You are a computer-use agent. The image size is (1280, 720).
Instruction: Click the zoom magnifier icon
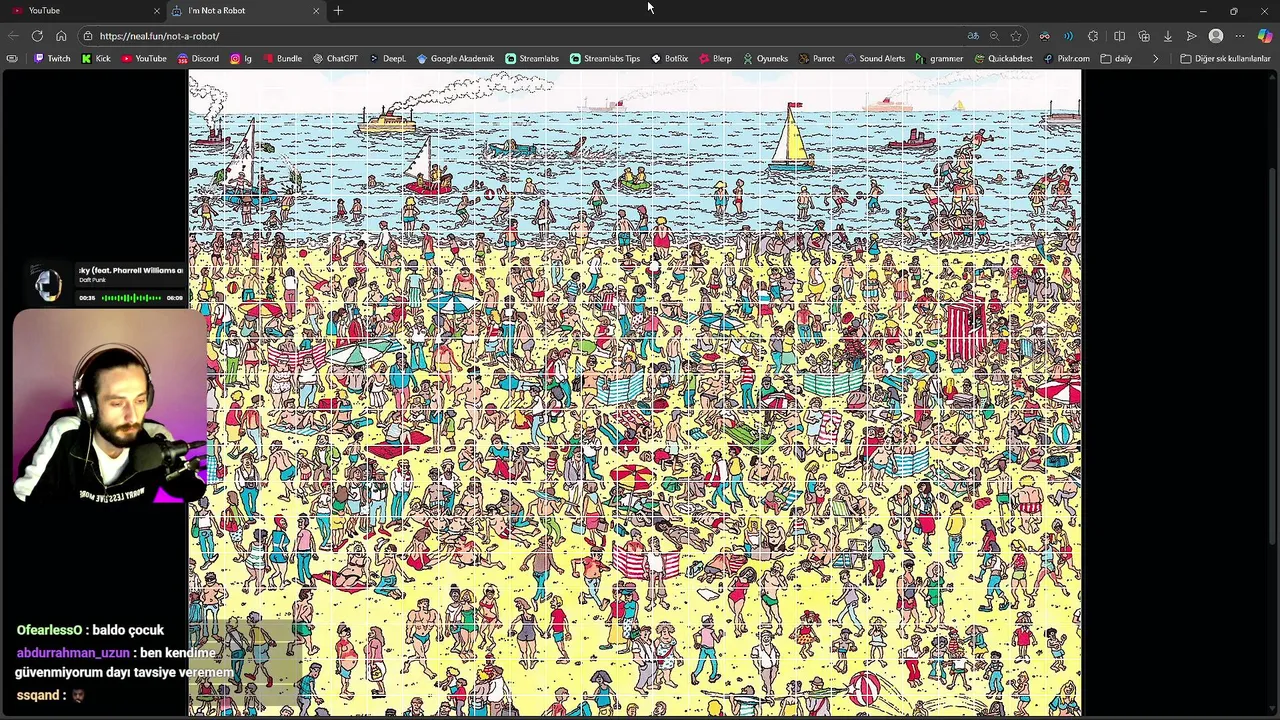[994, 36]
